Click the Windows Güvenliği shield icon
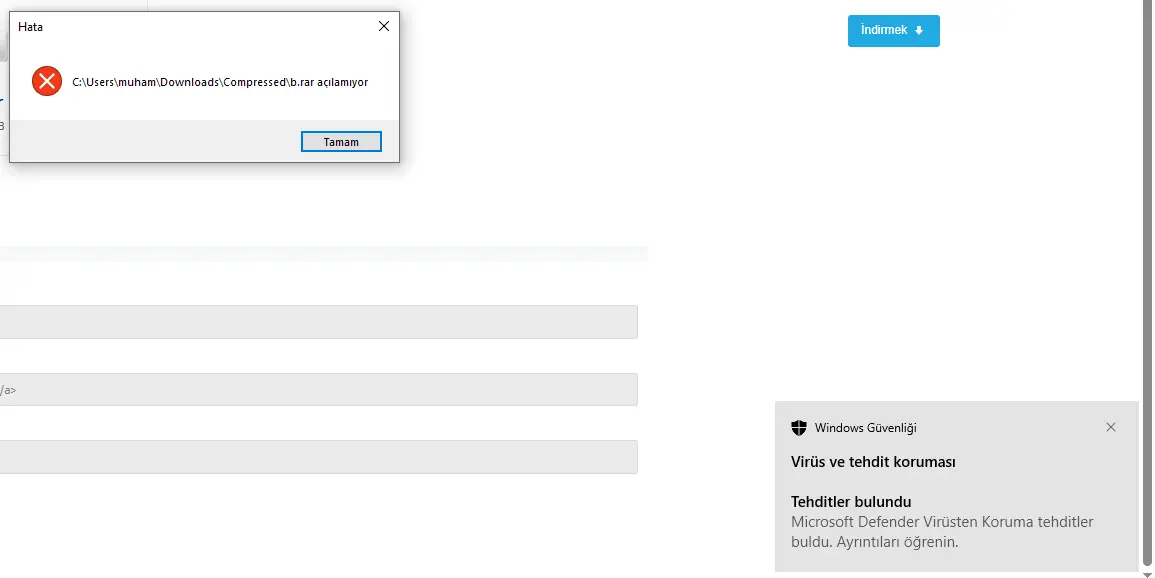 (798, 428)
